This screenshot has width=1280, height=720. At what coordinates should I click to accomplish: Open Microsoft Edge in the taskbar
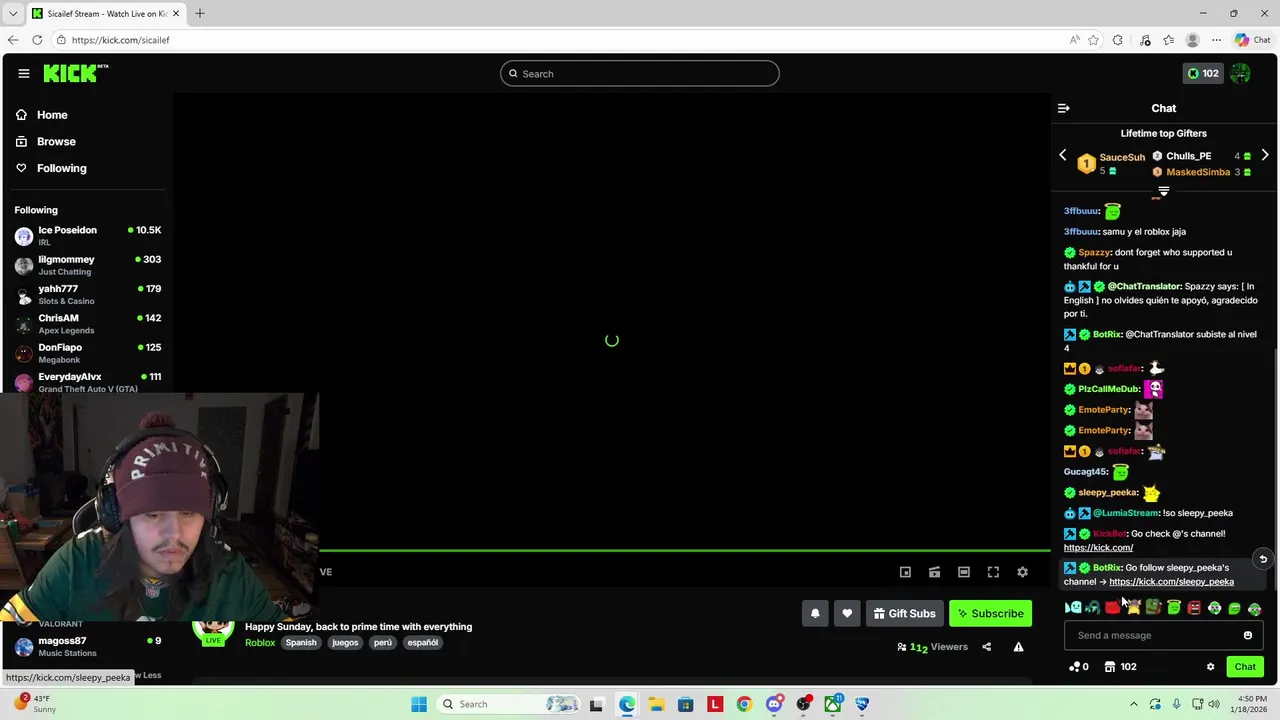pos(626,704)
